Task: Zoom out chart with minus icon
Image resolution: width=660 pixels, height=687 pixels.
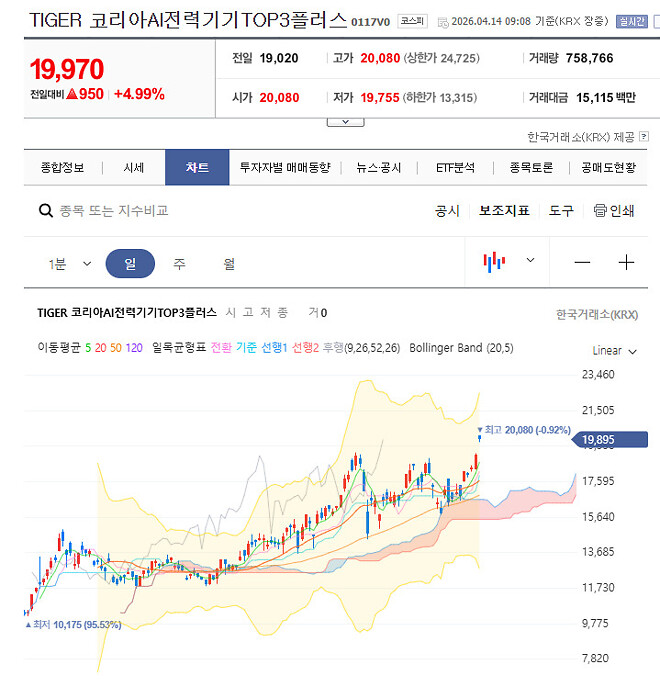Action: pos(582,262)
